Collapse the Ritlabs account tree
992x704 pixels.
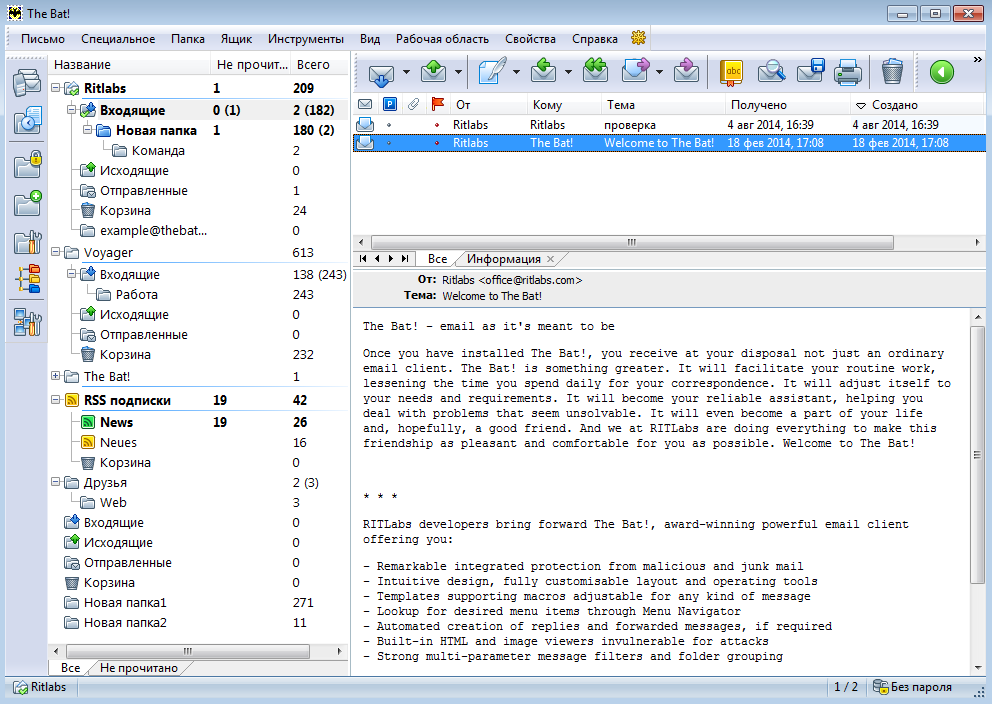[56, 88]
